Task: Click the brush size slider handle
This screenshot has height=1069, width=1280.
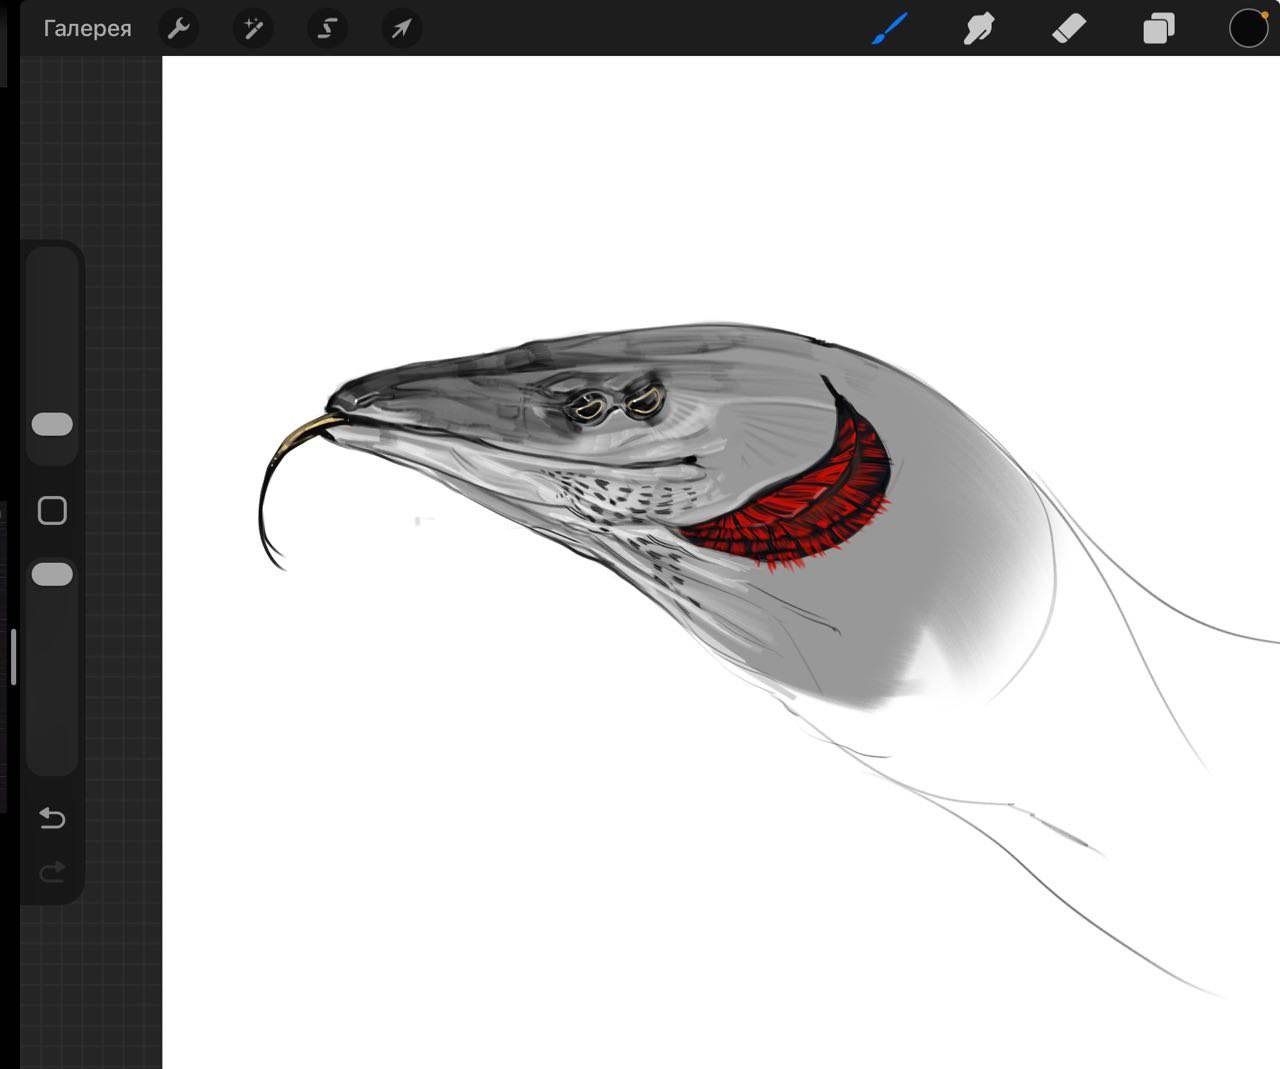Action: click(52, 425)
